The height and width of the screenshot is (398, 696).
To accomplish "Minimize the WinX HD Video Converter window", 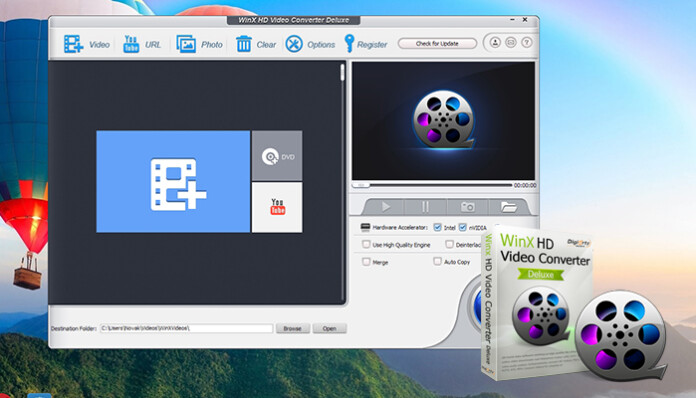I will [512, 20].
